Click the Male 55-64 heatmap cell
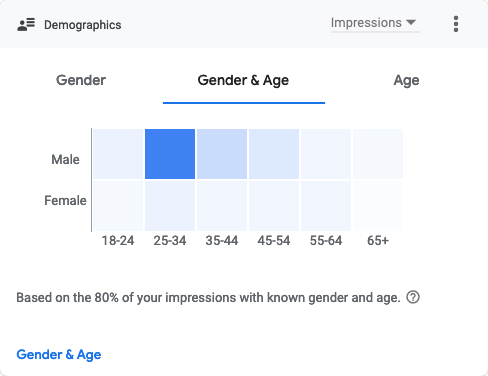 pyautogui.click(x=326, y=154)
